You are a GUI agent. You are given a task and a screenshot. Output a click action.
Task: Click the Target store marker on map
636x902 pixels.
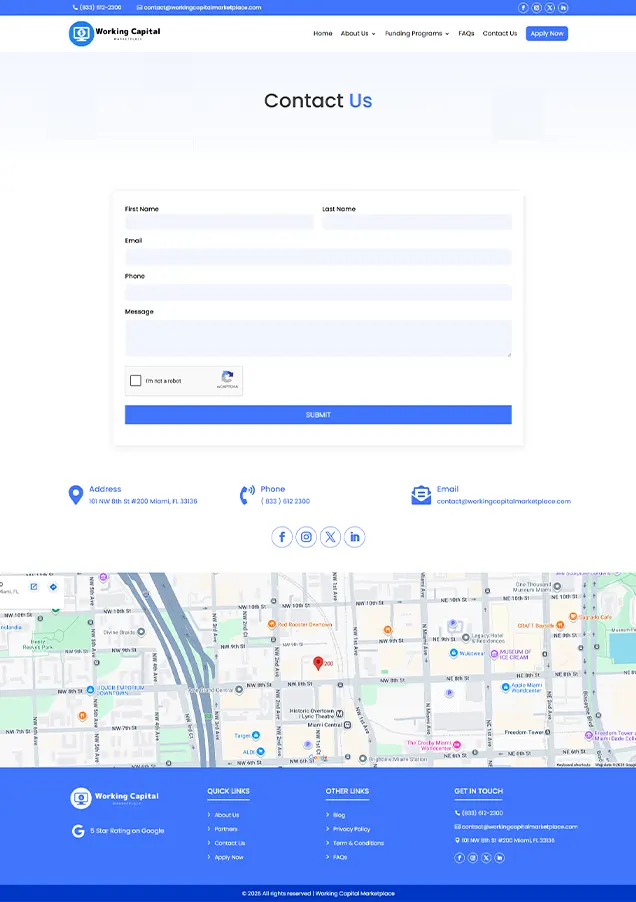pyautogui.click(x=256, y=735)
